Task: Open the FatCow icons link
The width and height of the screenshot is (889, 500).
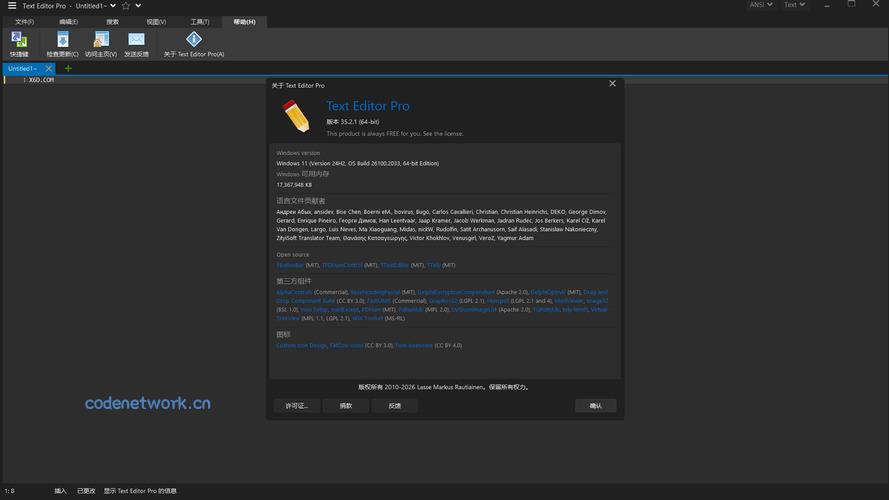Action: [346, 346]
